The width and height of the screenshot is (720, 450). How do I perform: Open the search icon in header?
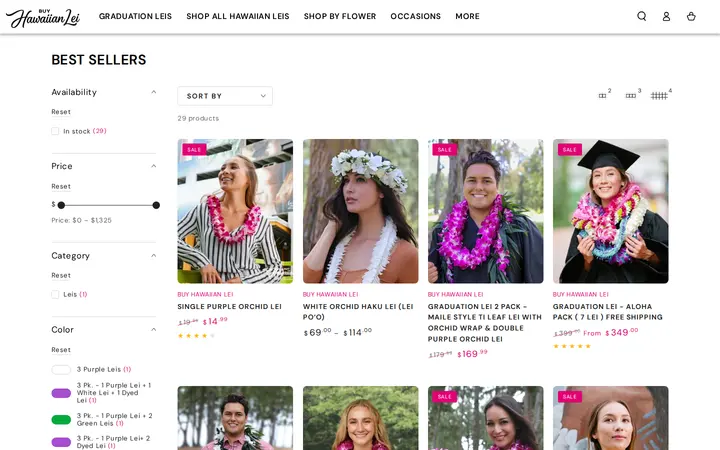(641, 16)
